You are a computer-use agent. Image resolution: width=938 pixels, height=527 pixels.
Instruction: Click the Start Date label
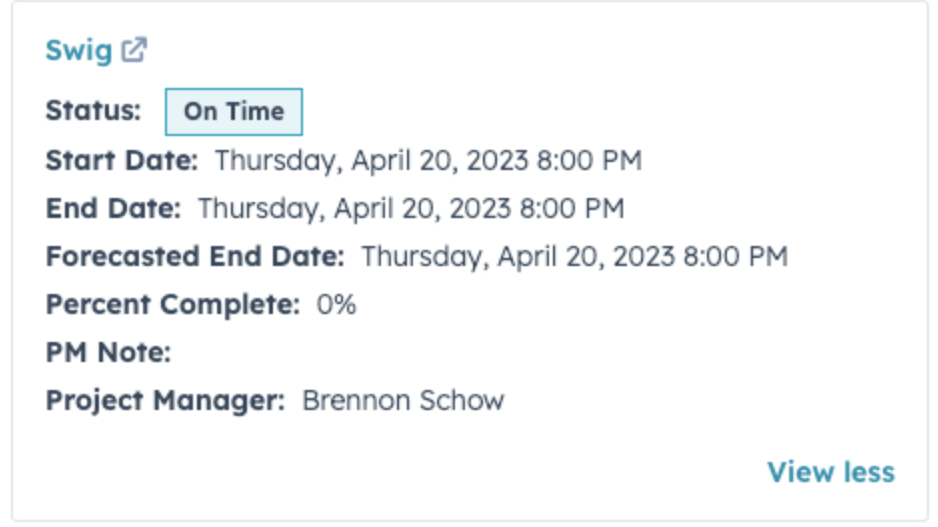pyautogui.click(x=121, y=160)
